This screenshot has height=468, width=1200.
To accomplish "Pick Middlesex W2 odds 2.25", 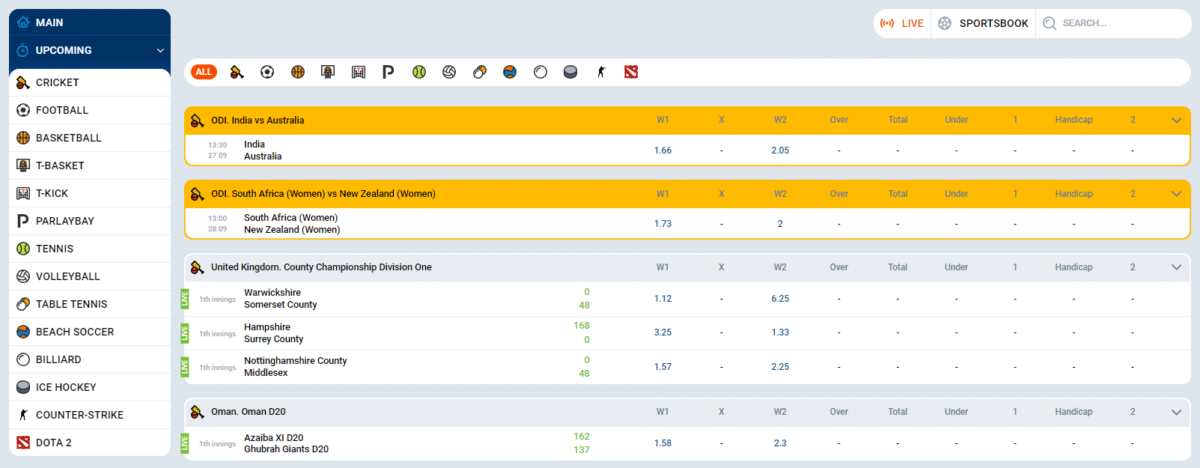I will point(780,367).
